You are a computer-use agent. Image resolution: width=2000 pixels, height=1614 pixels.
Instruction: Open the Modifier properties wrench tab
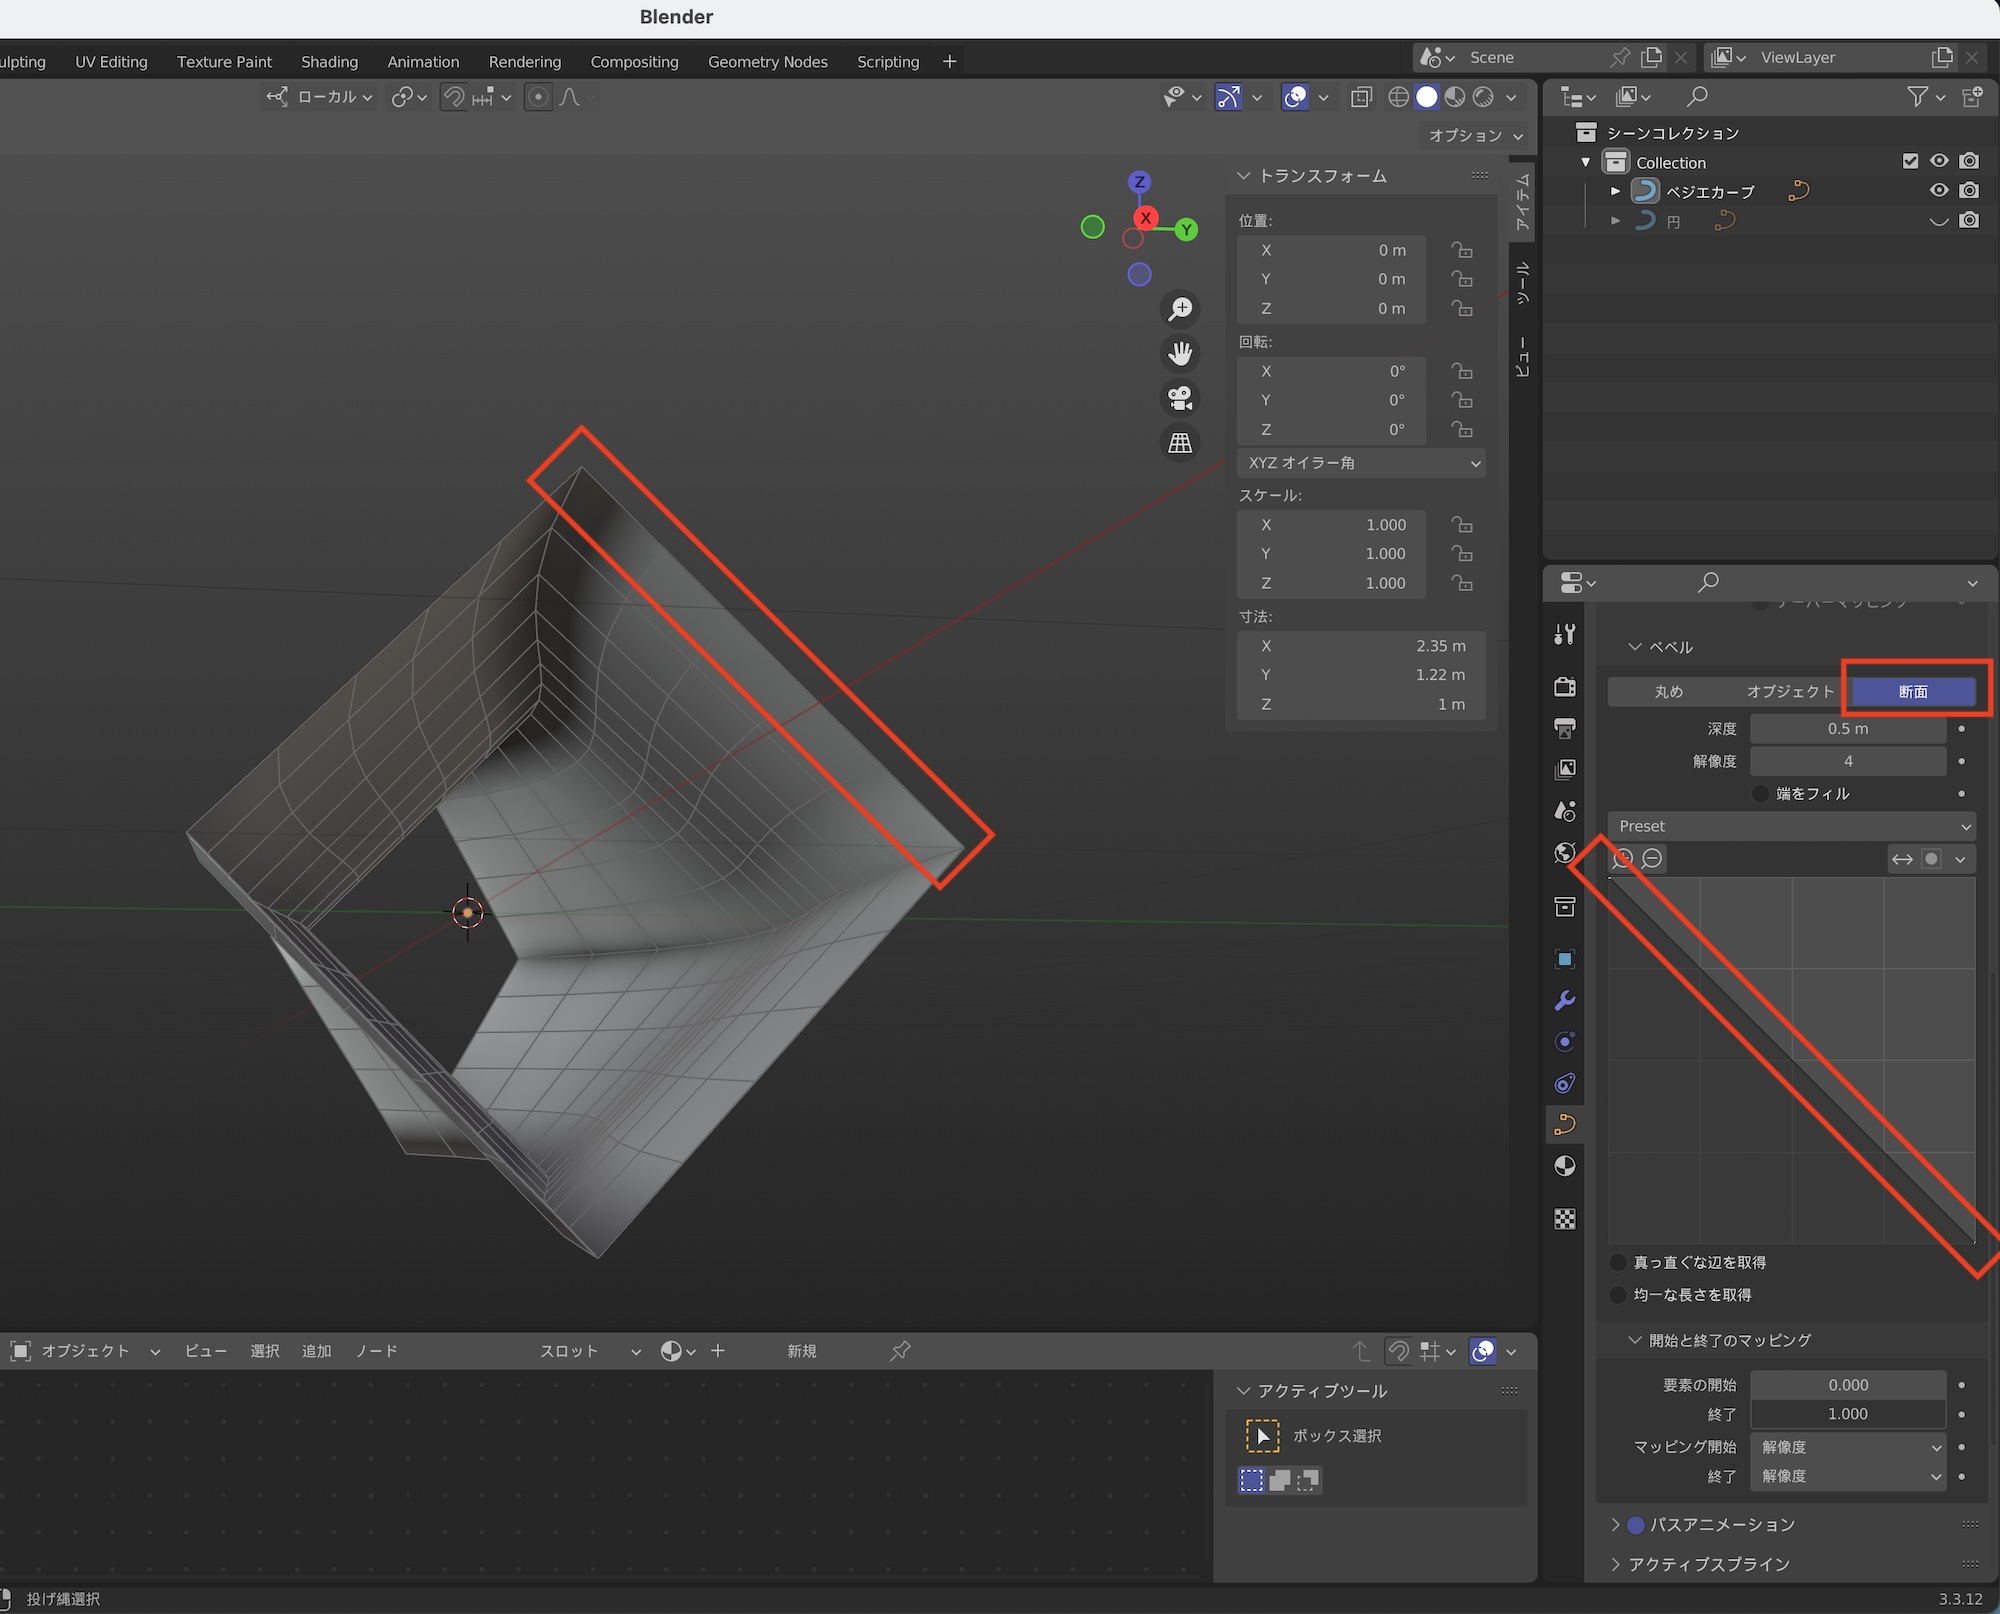coord(1565,1001)
